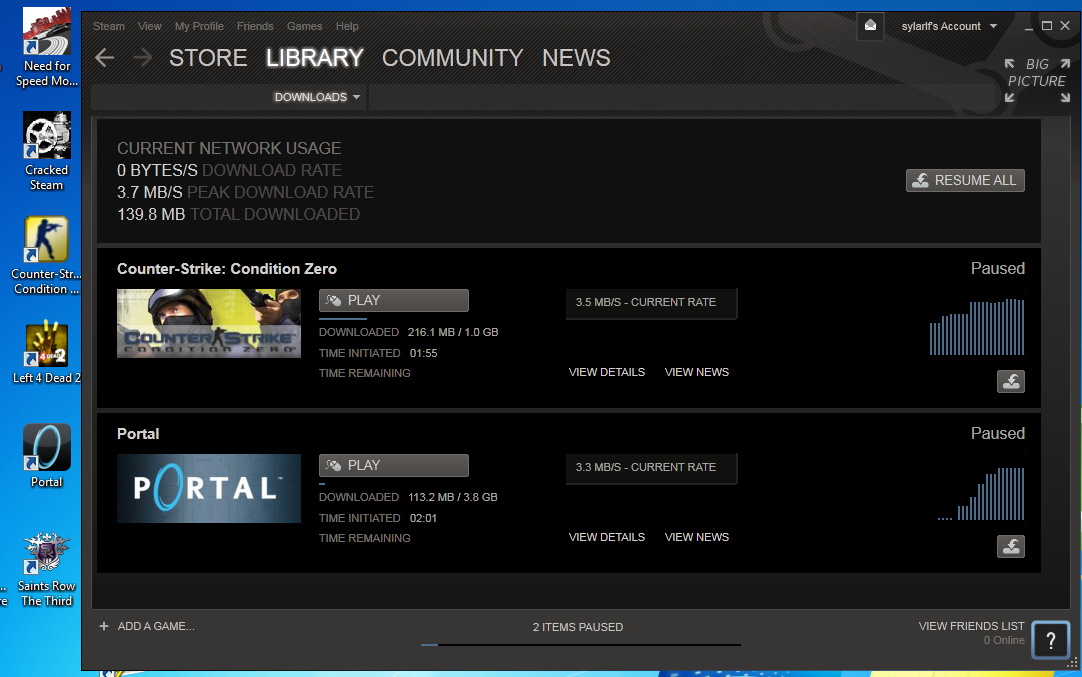Select Left 4 Dead 2 desktop icon
This screenshot has width=1082, height=677.
46,352
